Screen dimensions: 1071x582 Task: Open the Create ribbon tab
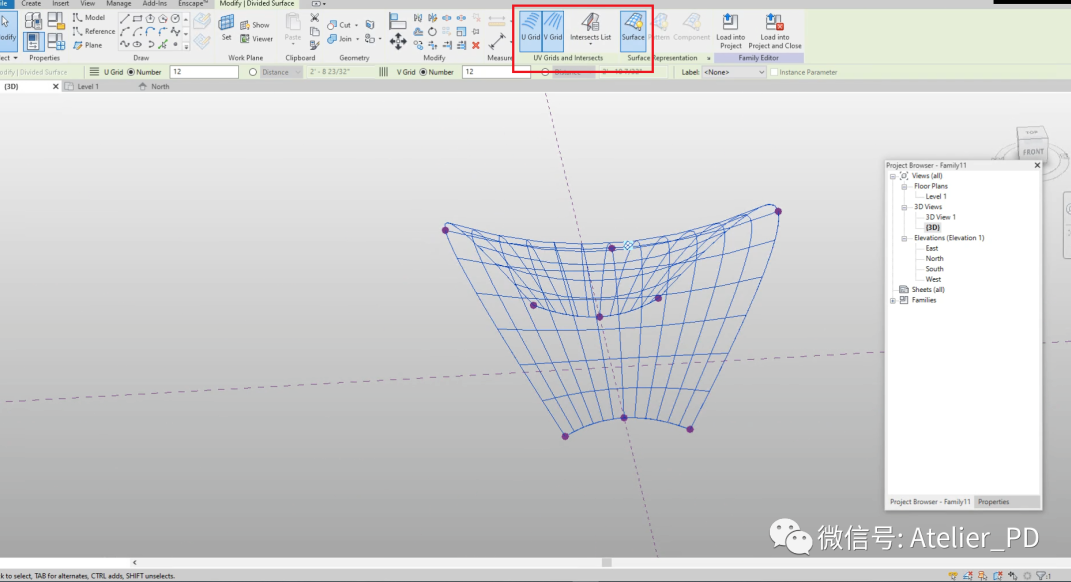31,3
